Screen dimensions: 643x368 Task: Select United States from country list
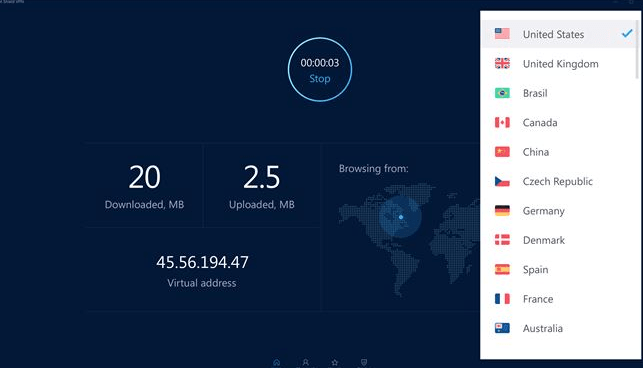pos(559,34)
